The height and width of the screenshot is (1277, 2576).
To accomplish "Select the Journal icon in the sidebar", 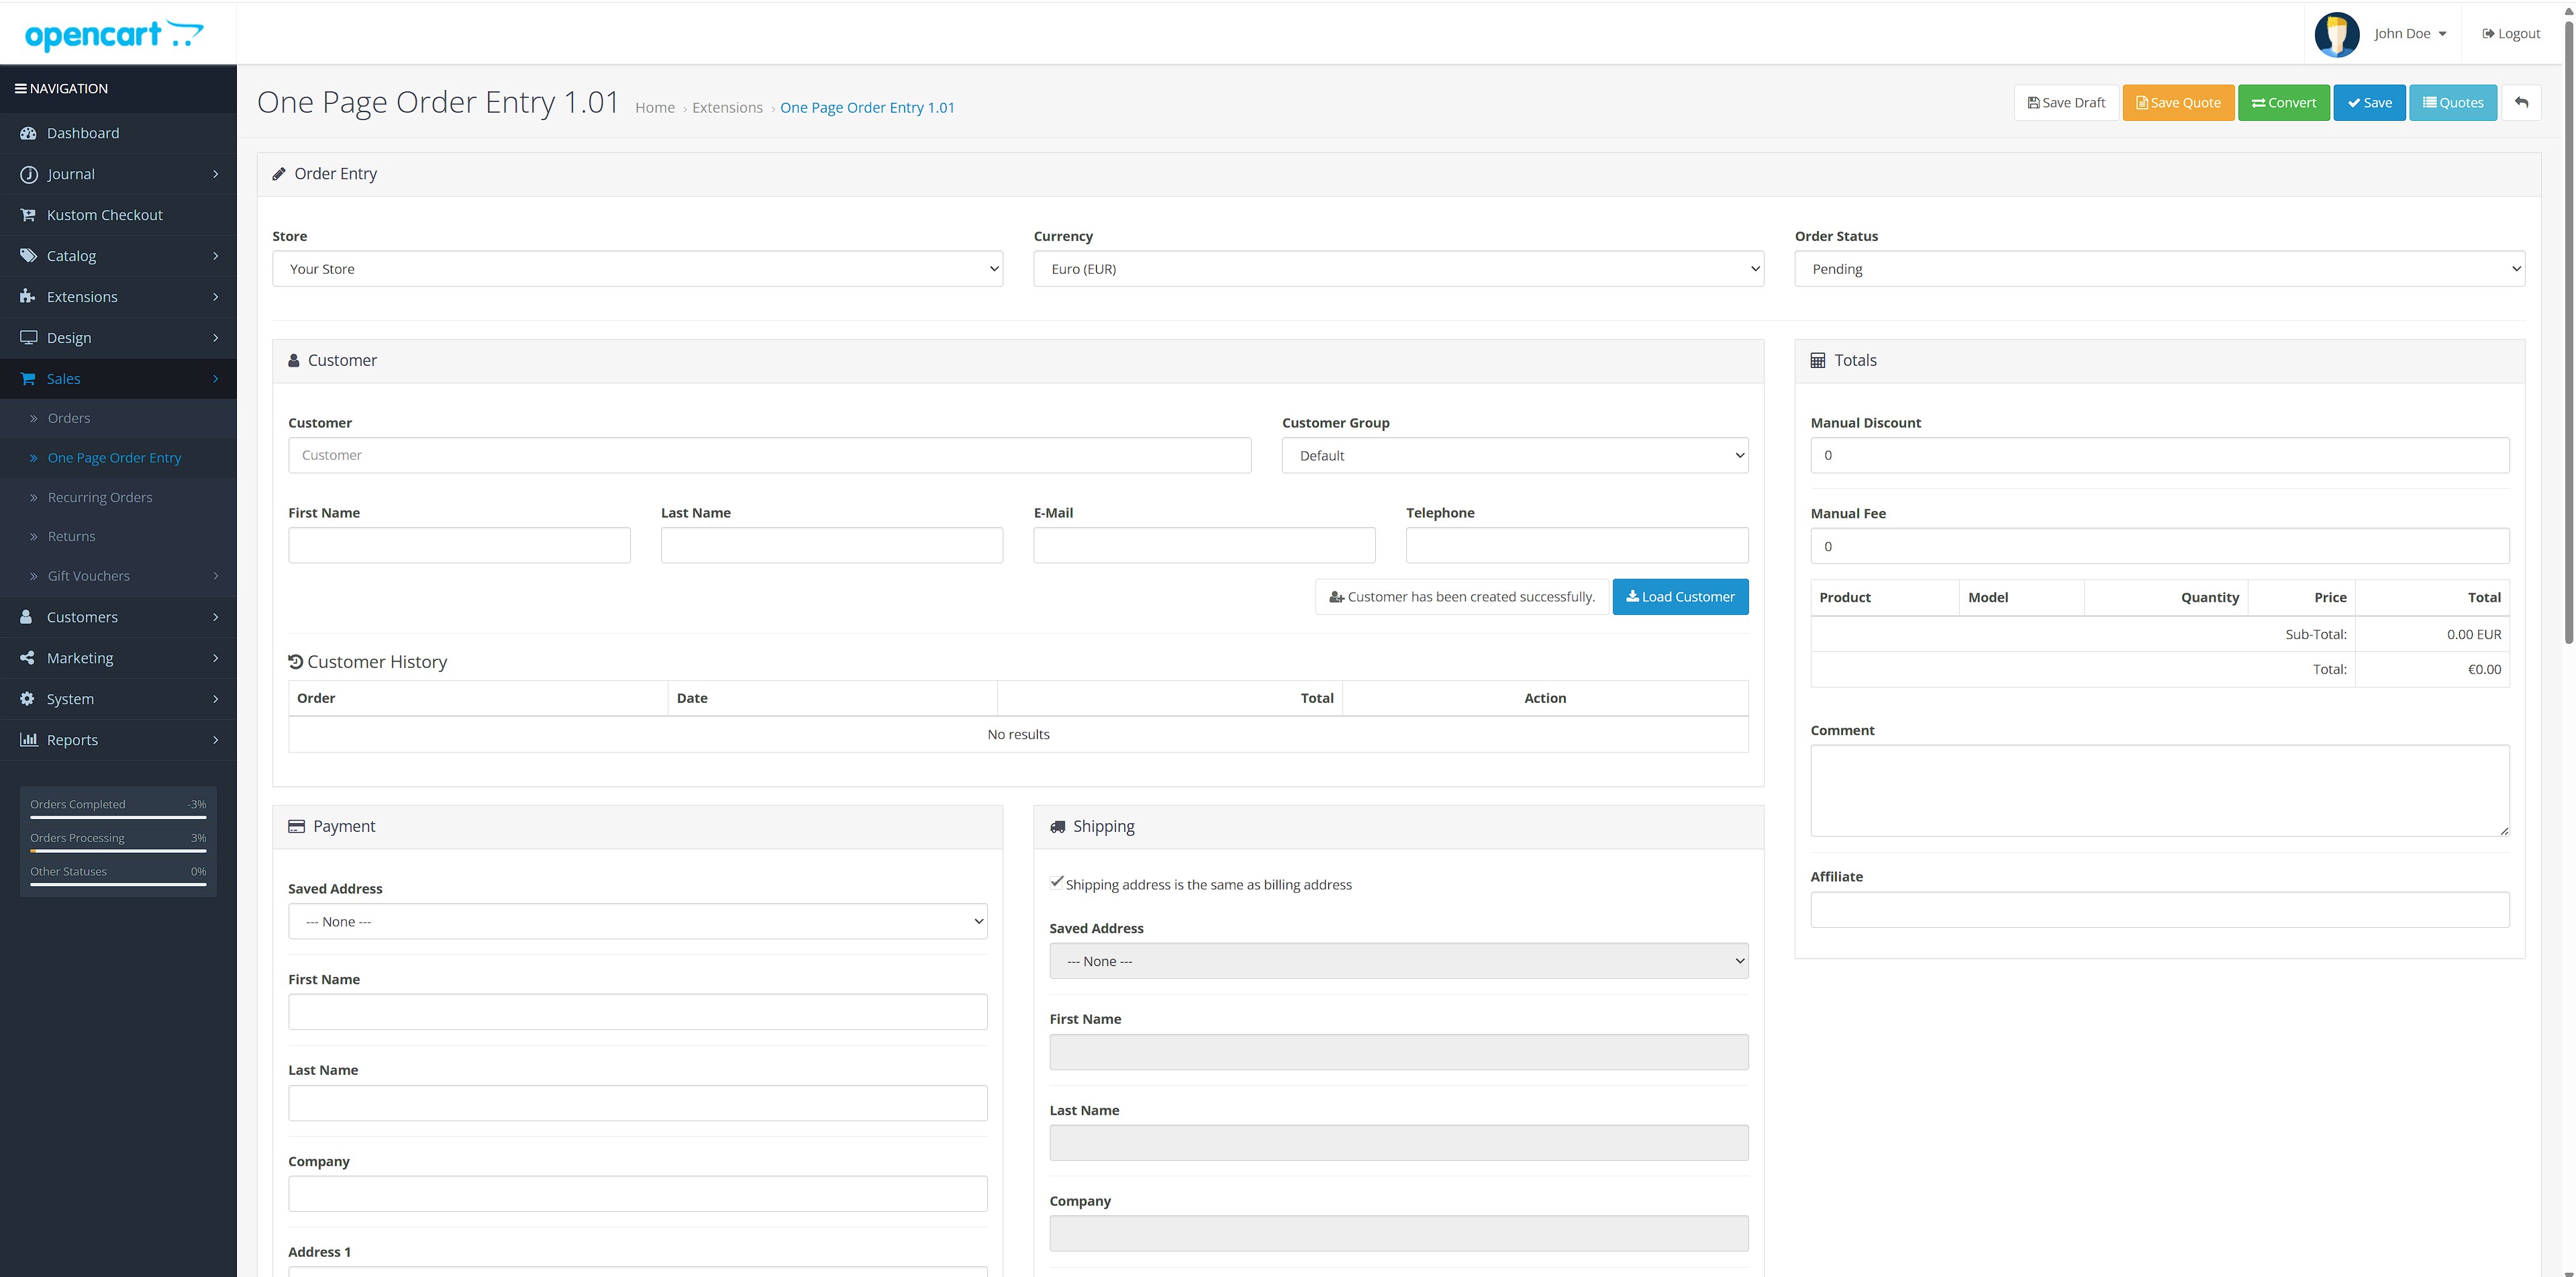I will (x=28, y=173).
